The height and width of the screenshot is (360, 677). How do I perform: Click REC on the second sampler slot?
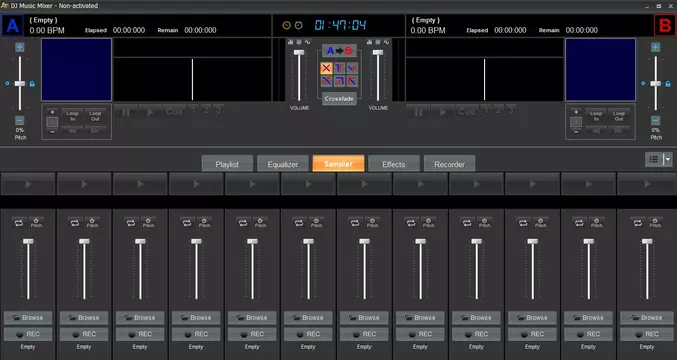(84, 334)
